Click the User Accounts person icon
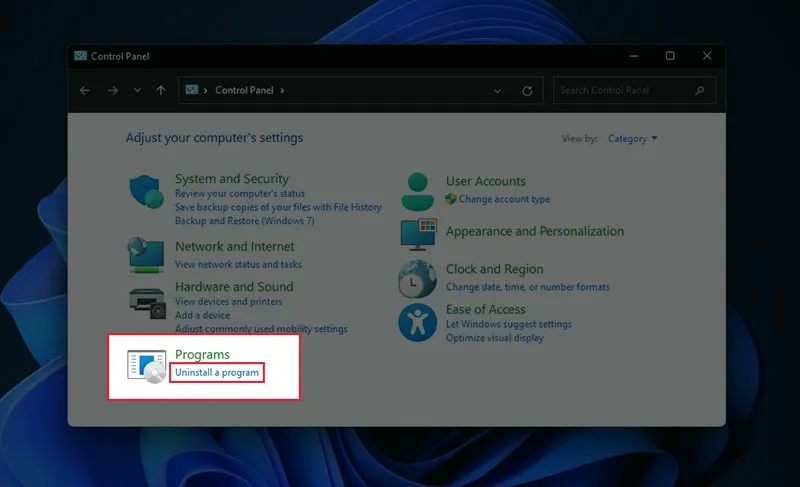Image resolution: width=800 pixels, height=487 pixels. [419, 190]
